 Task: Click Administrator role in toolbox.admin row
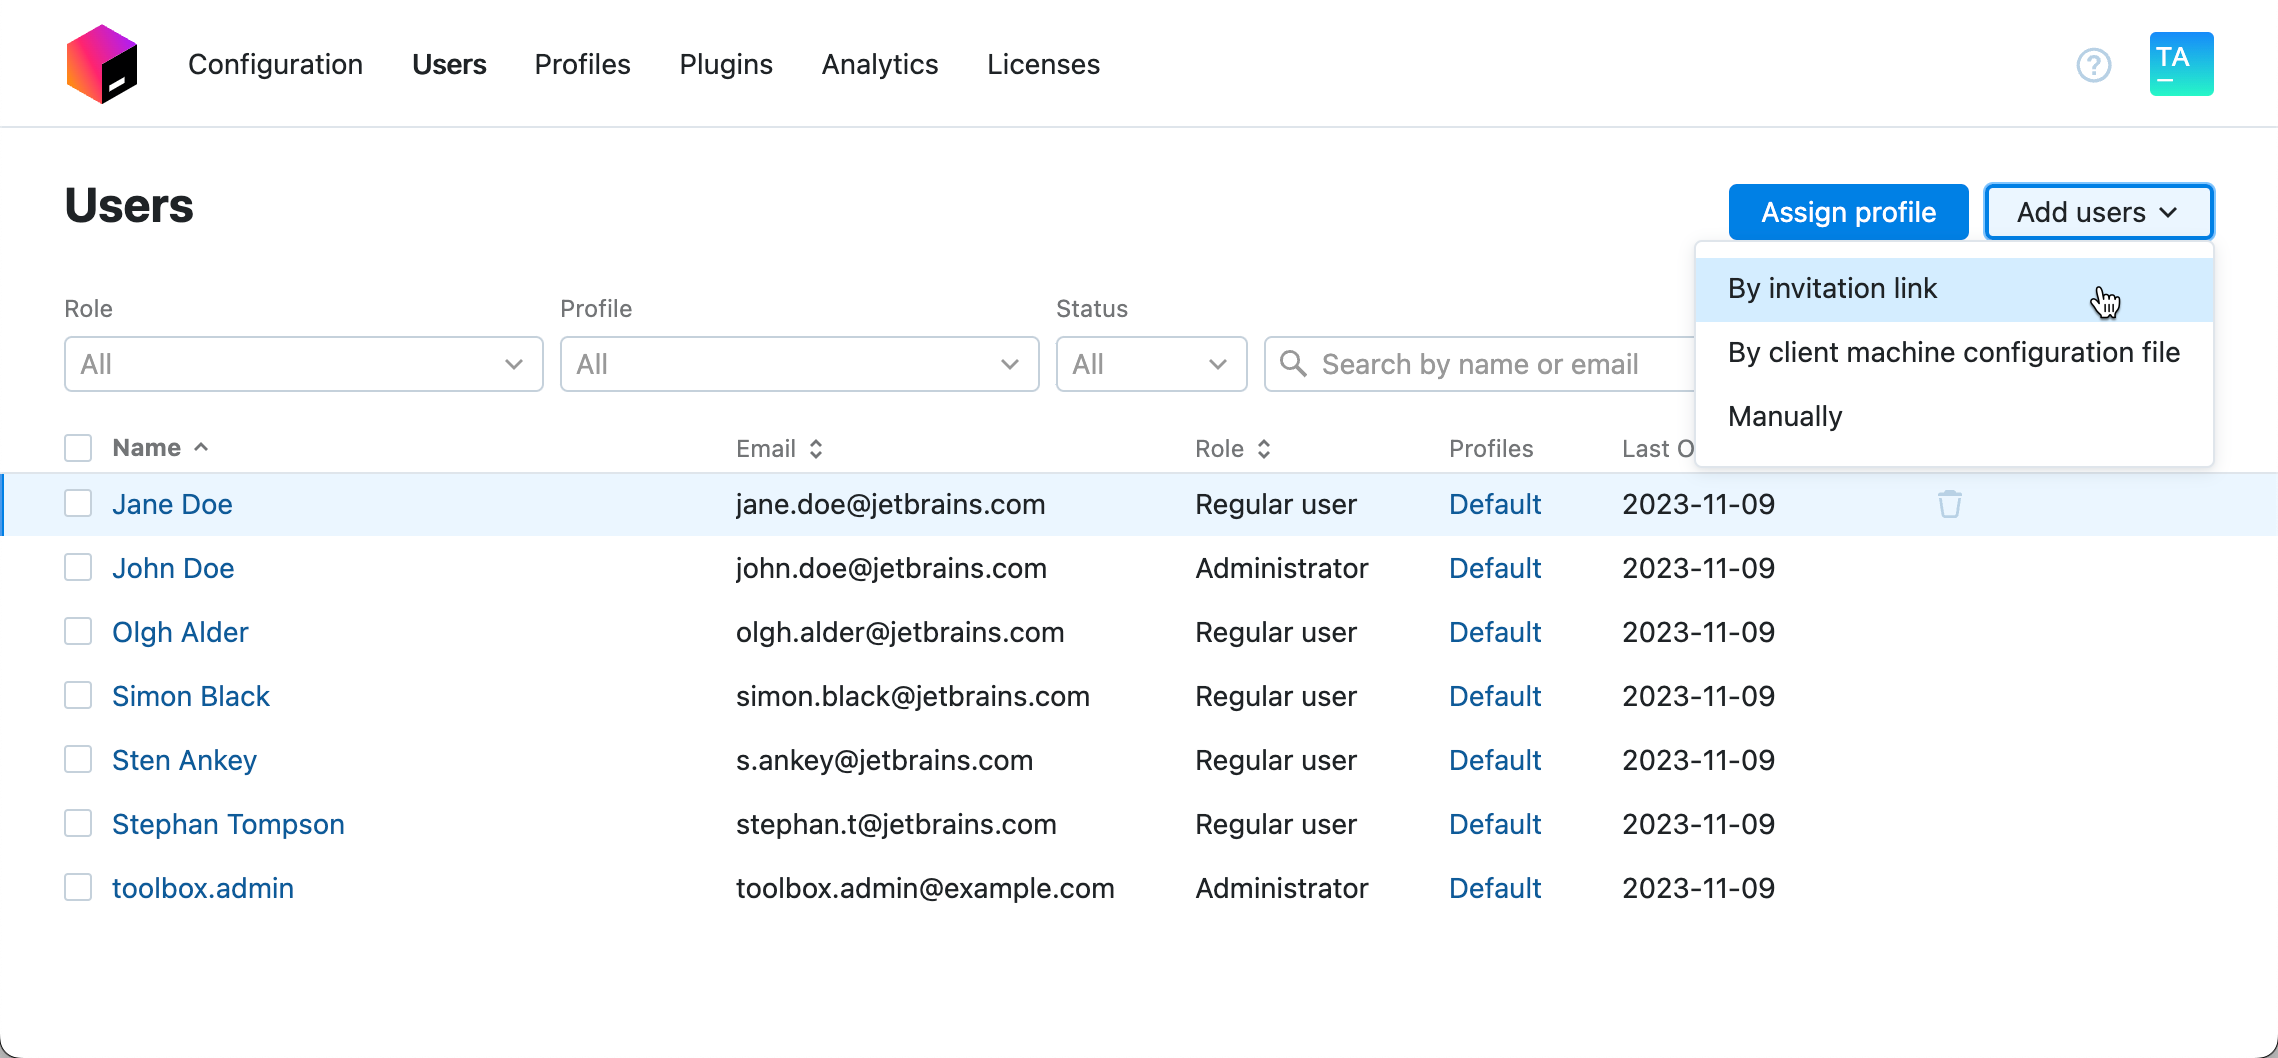1281,888
